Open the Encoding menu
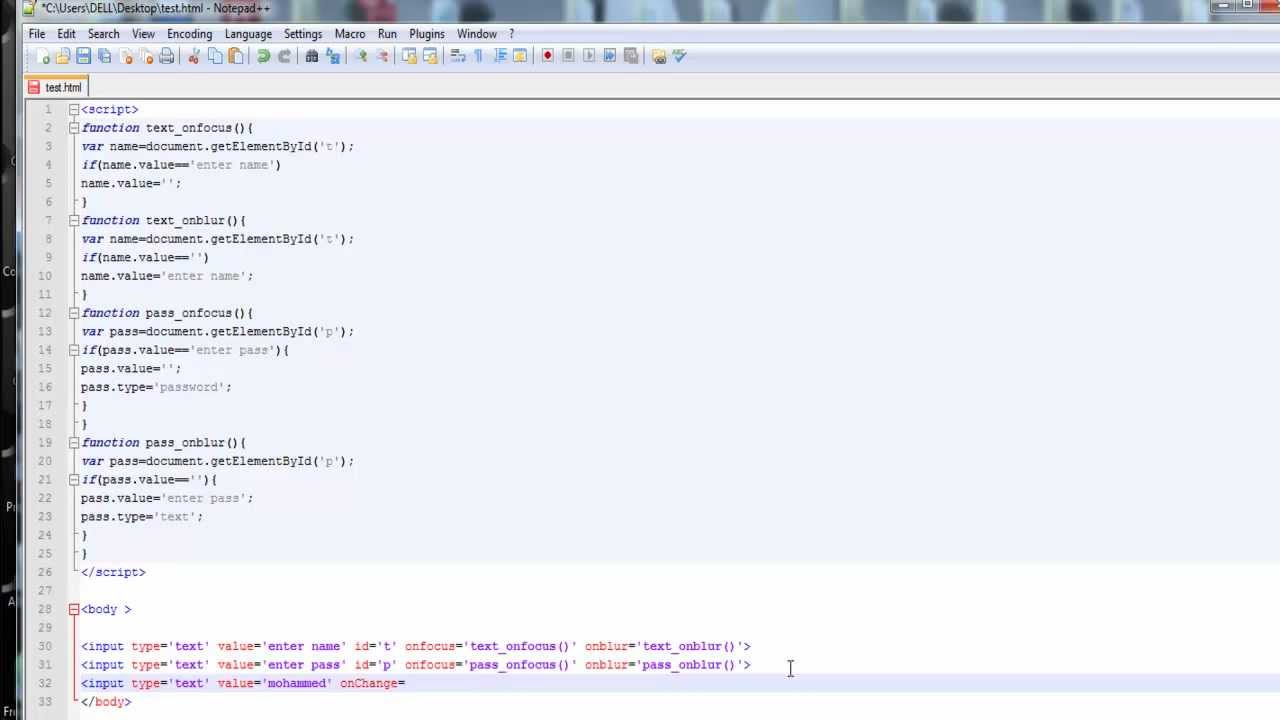The height and width of the screenshot is (720, 1280). tap(189, 34)
